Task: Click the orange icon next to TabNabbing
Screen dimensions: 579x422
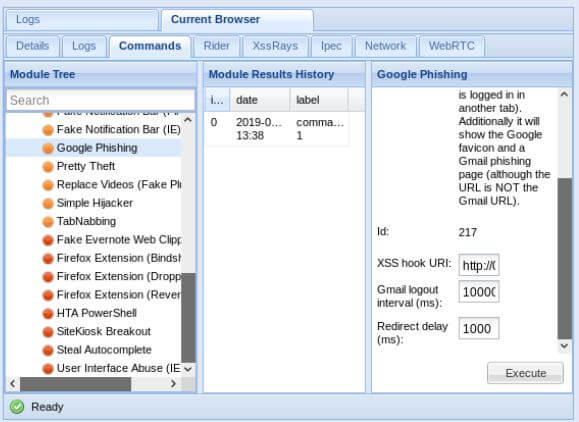Action: tap(48, 222)
